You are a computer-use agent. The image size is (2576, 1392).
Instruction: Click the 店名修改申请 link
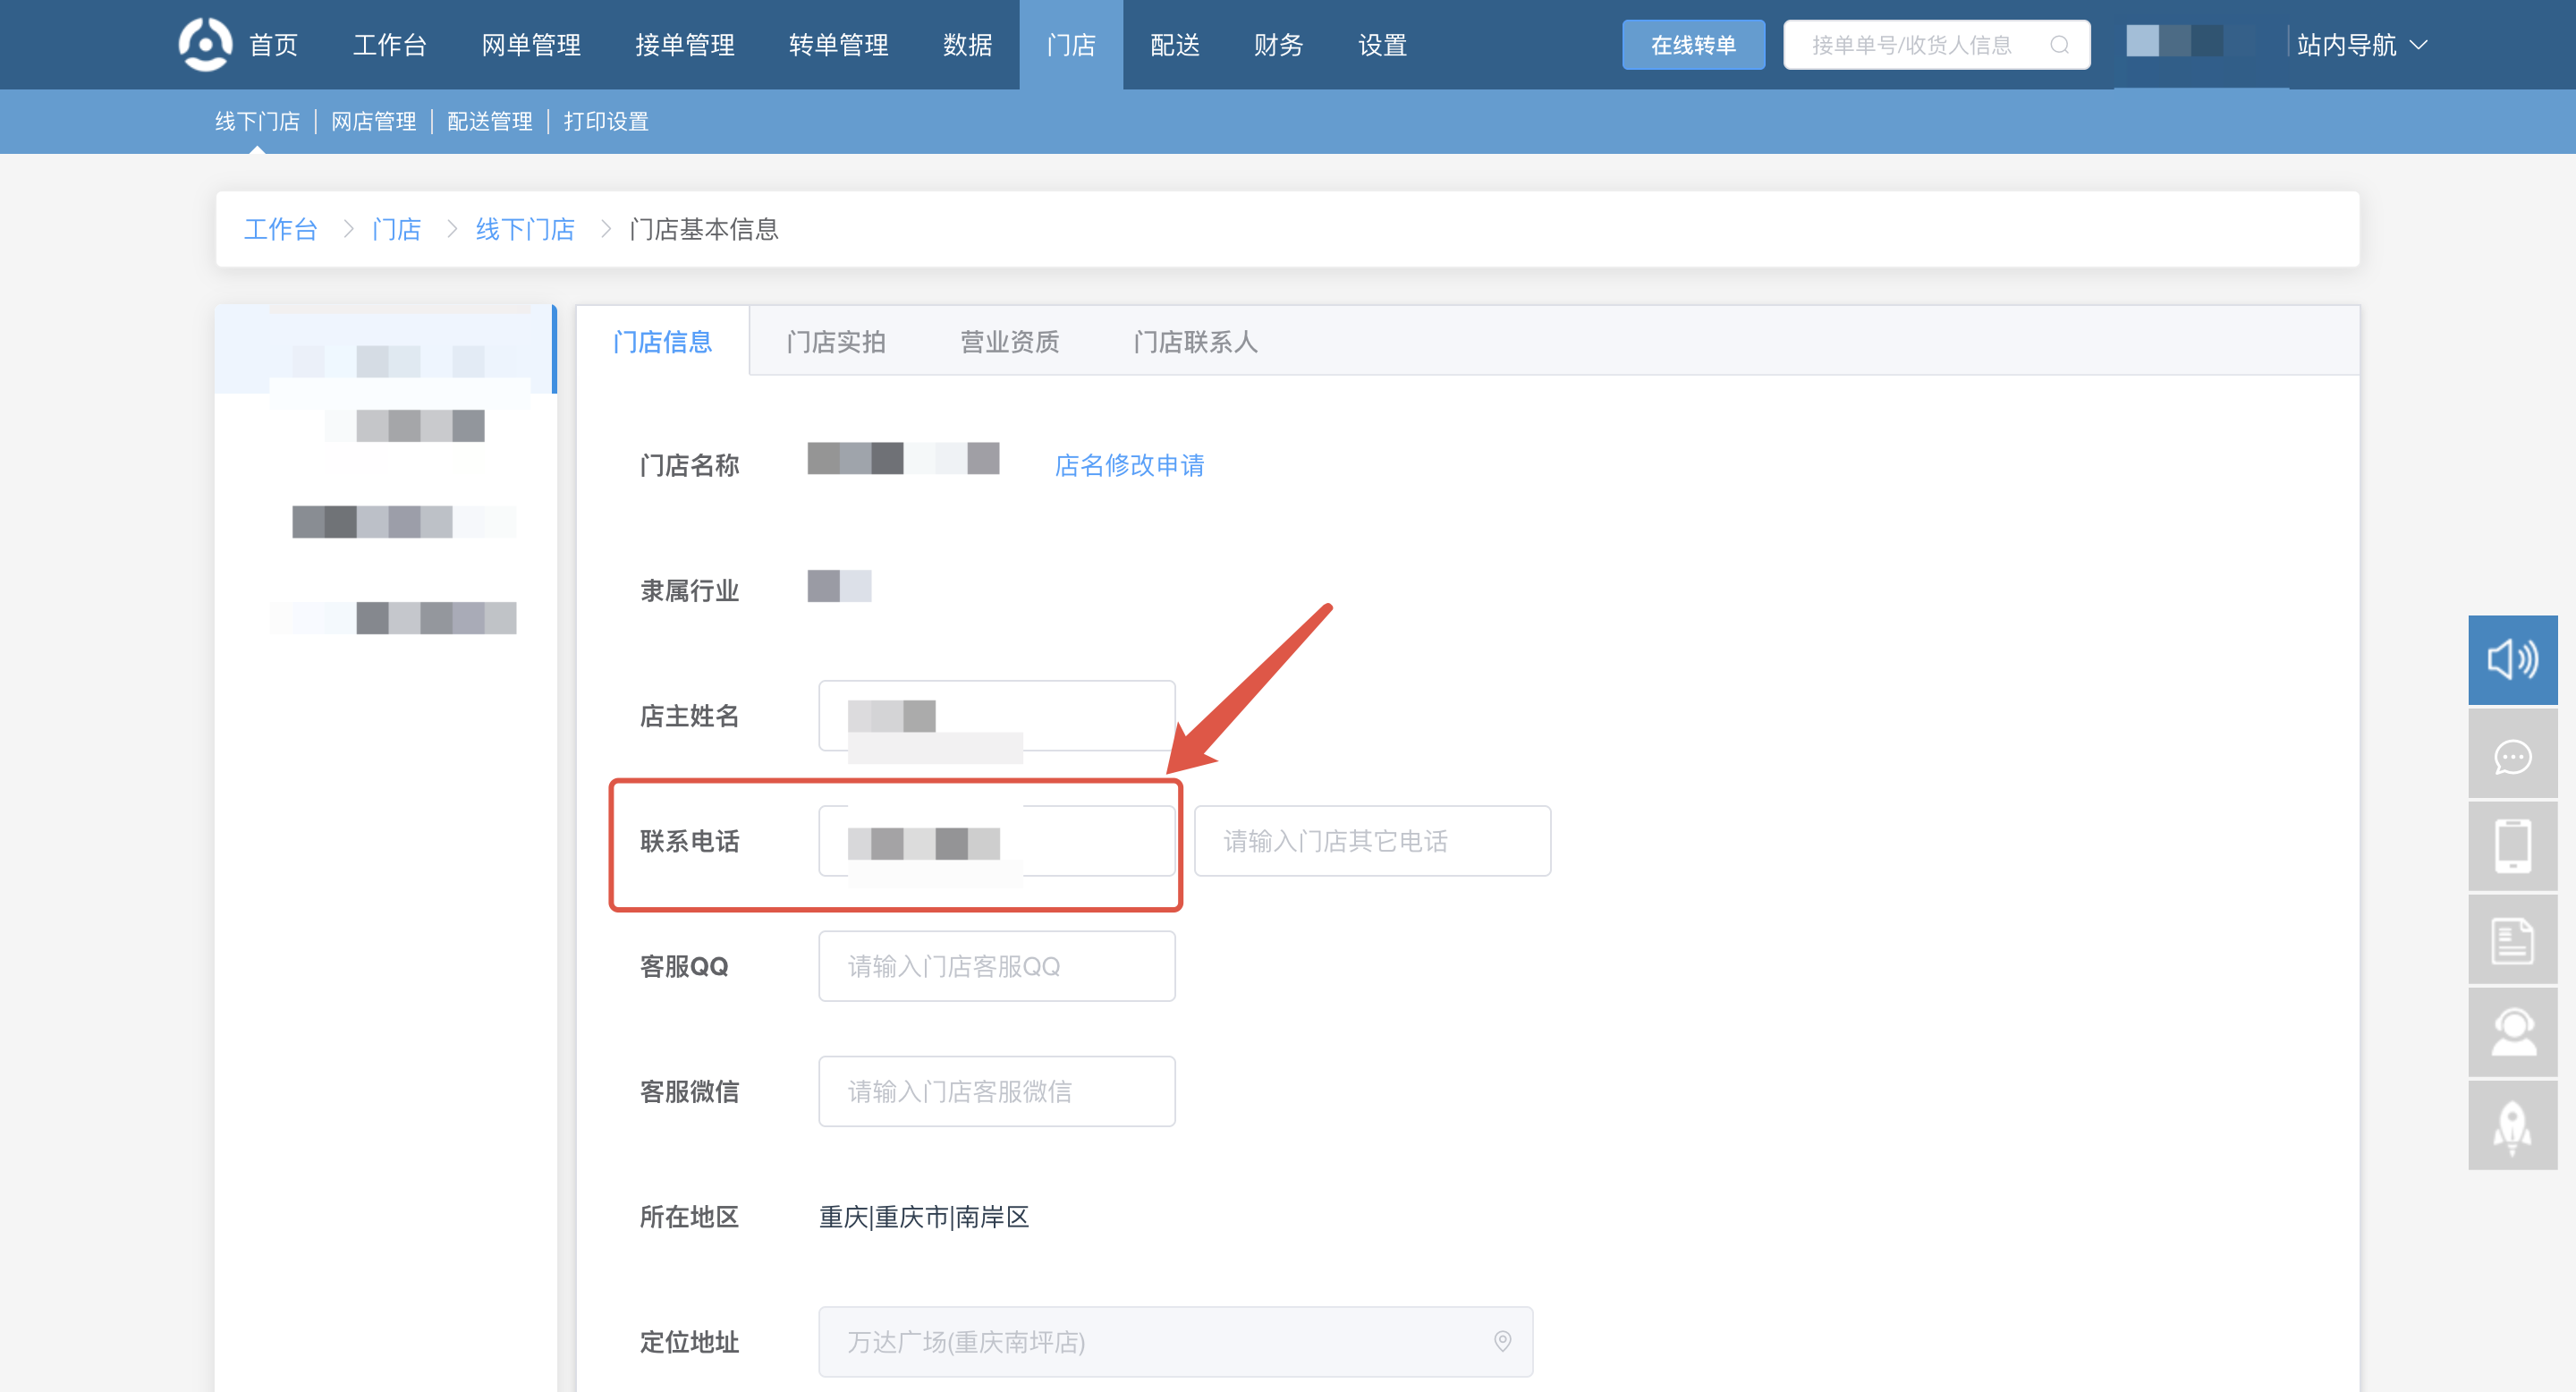coord(1129,465)
